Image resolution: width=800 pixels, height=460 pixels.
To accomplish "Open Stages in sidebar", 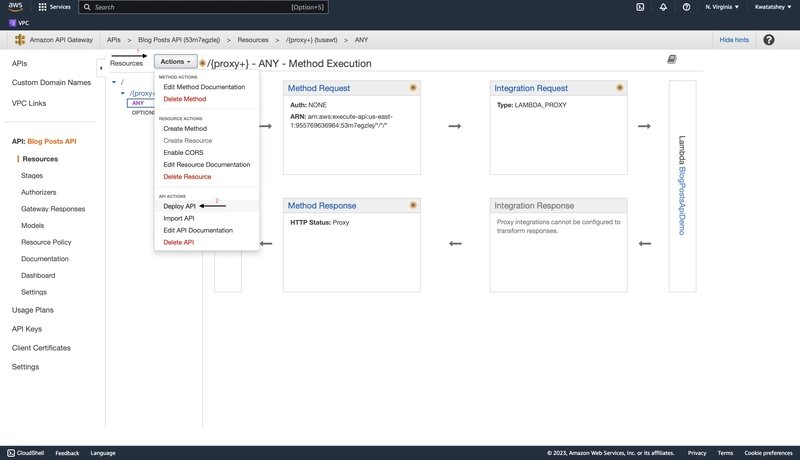I will (32, 175).
